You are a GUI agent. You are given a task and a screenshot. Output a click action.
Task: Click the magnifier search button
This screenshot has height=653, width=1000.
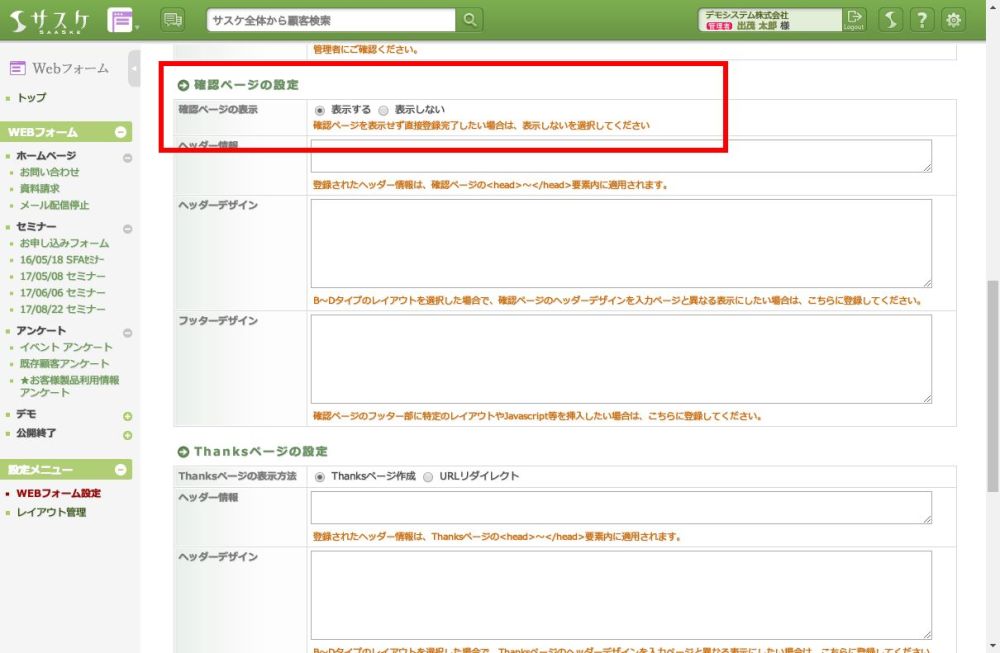(x=470, y=20)
